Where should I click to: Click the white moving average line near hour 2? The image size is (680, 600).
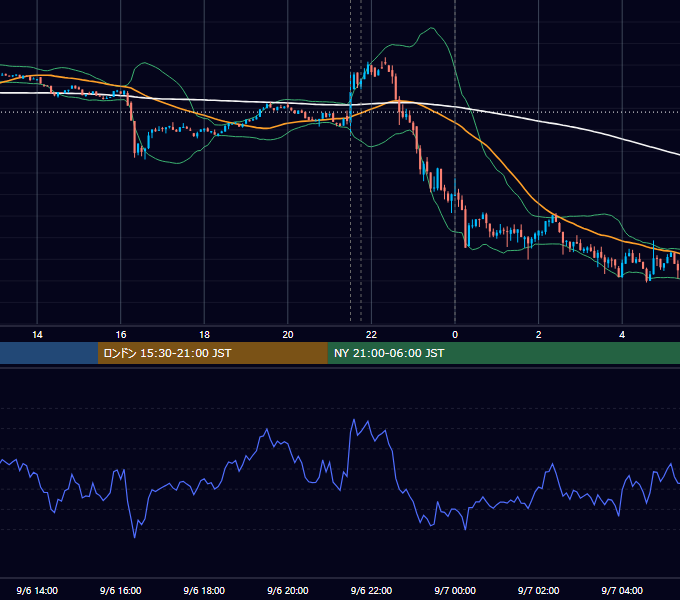pyautogui.click(x=538, y=121)
